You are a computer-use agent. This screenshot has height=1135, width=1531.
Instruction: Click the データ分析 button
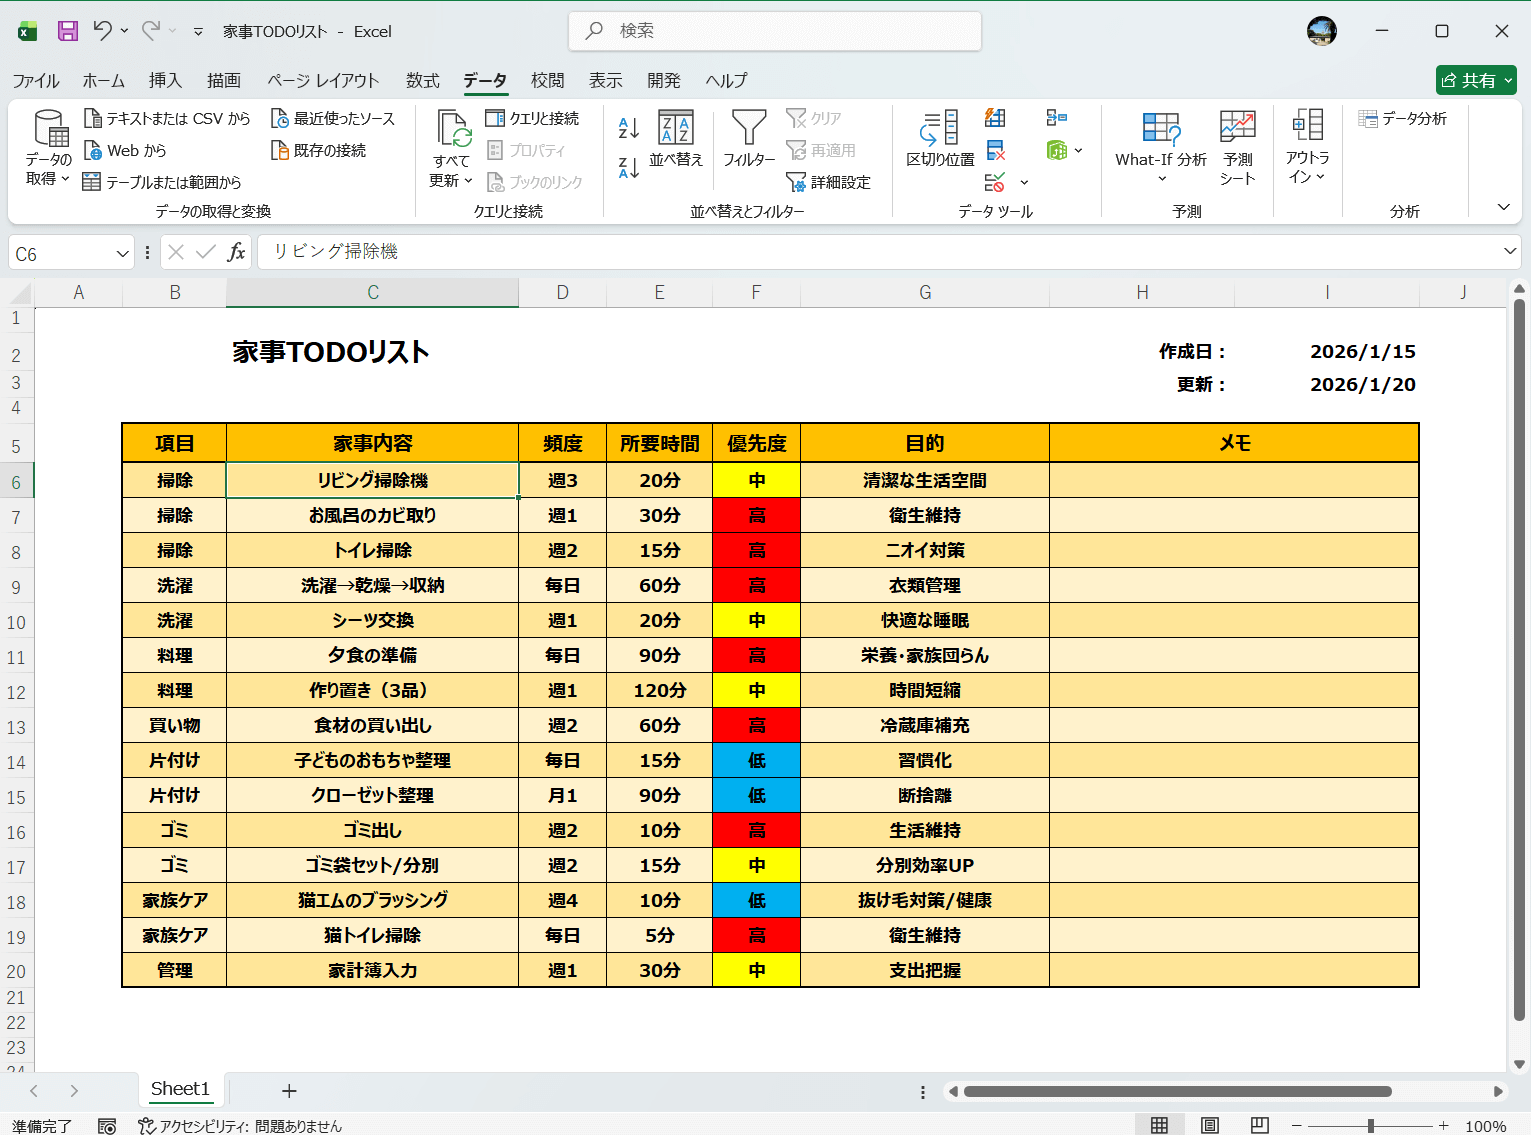pos(1403,118)
